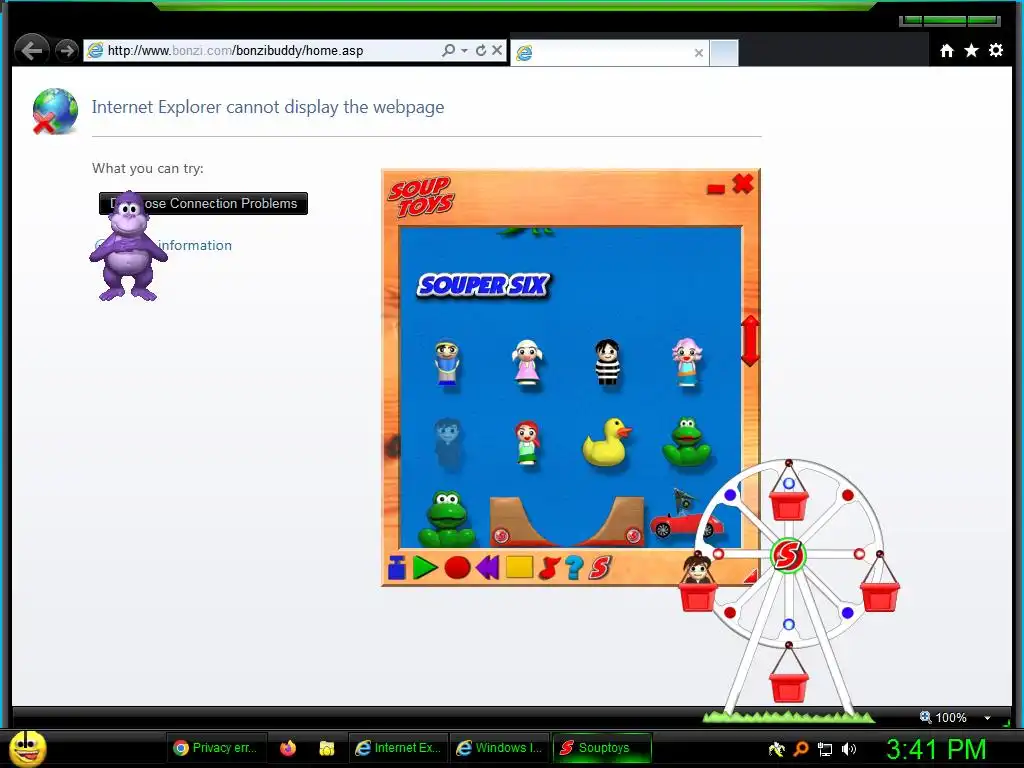The height and width of the screenshot is (768, 1024).
Task: Minimize the Soup Toys toybox window
Action: (716, 189)
